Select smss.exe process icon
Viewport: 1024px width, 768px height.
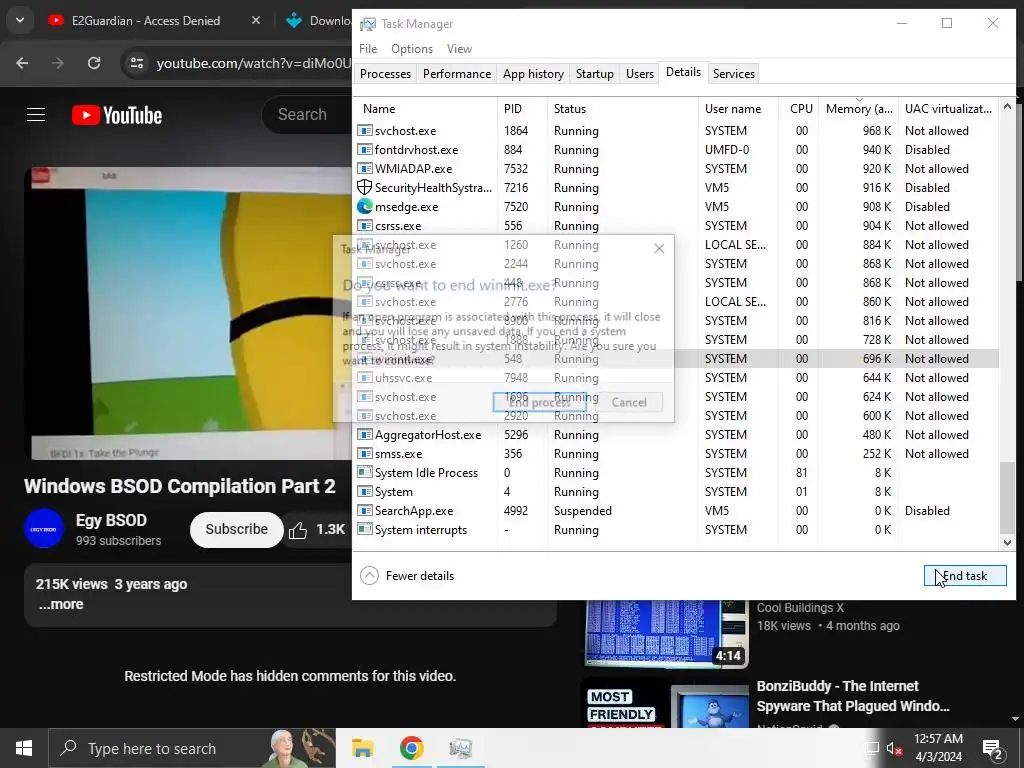365,453
